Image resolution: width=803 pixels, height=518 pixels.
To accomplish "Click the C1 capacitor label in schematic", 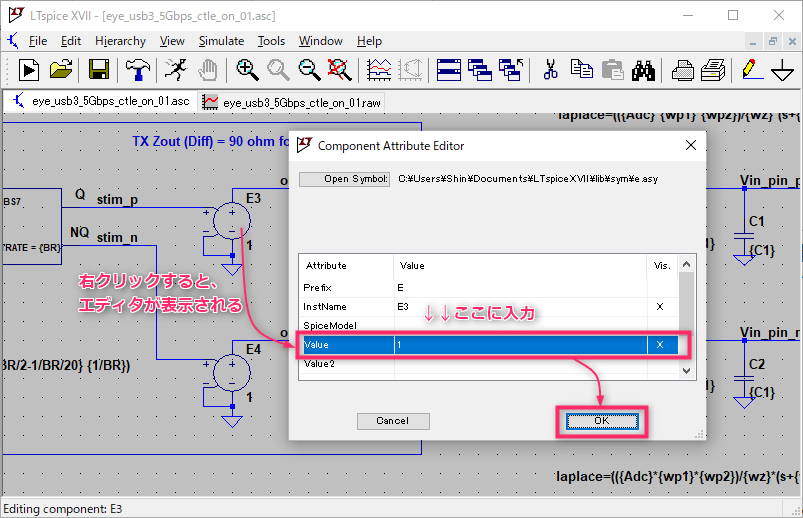I will pyautogui.click(x=756, y=221).
